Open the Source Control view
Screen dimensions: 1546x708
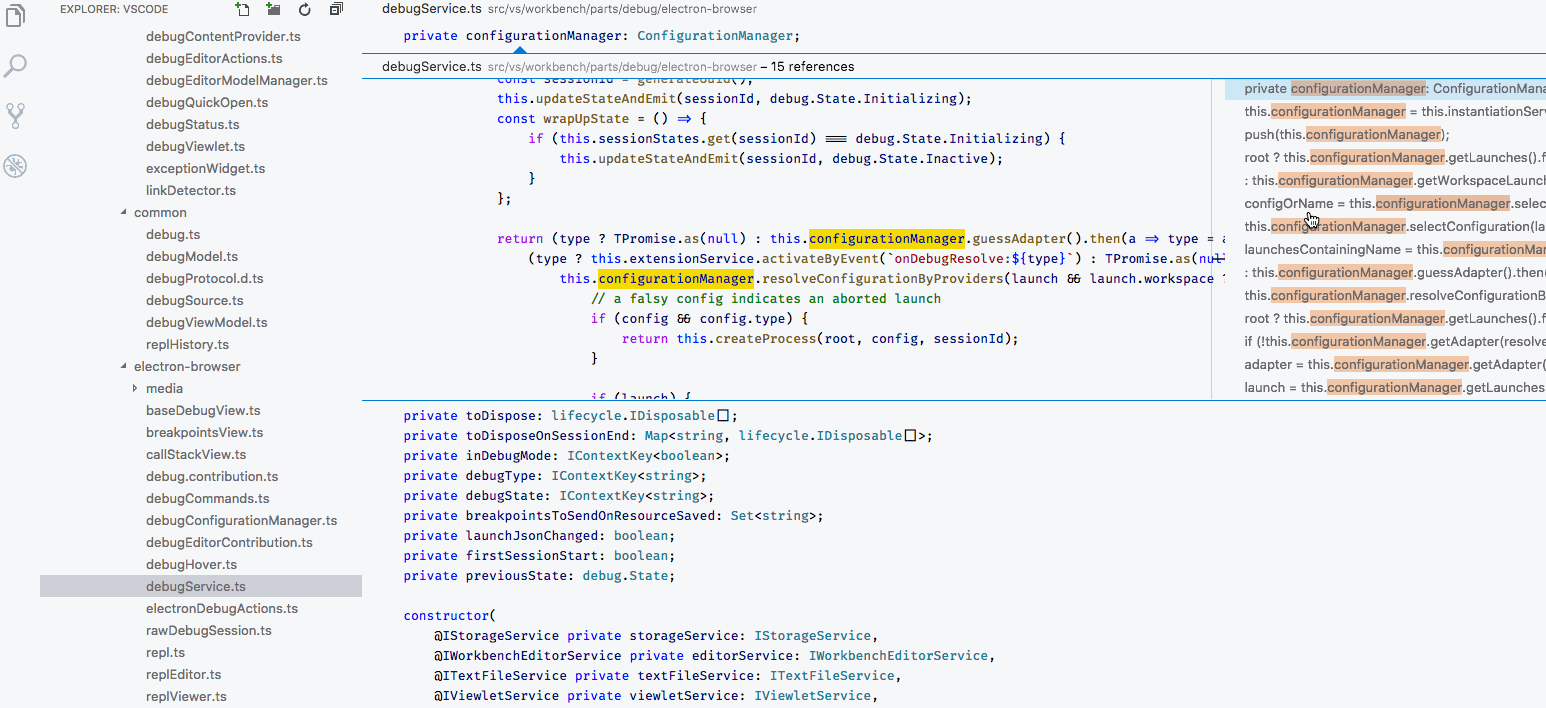[15, 115]
